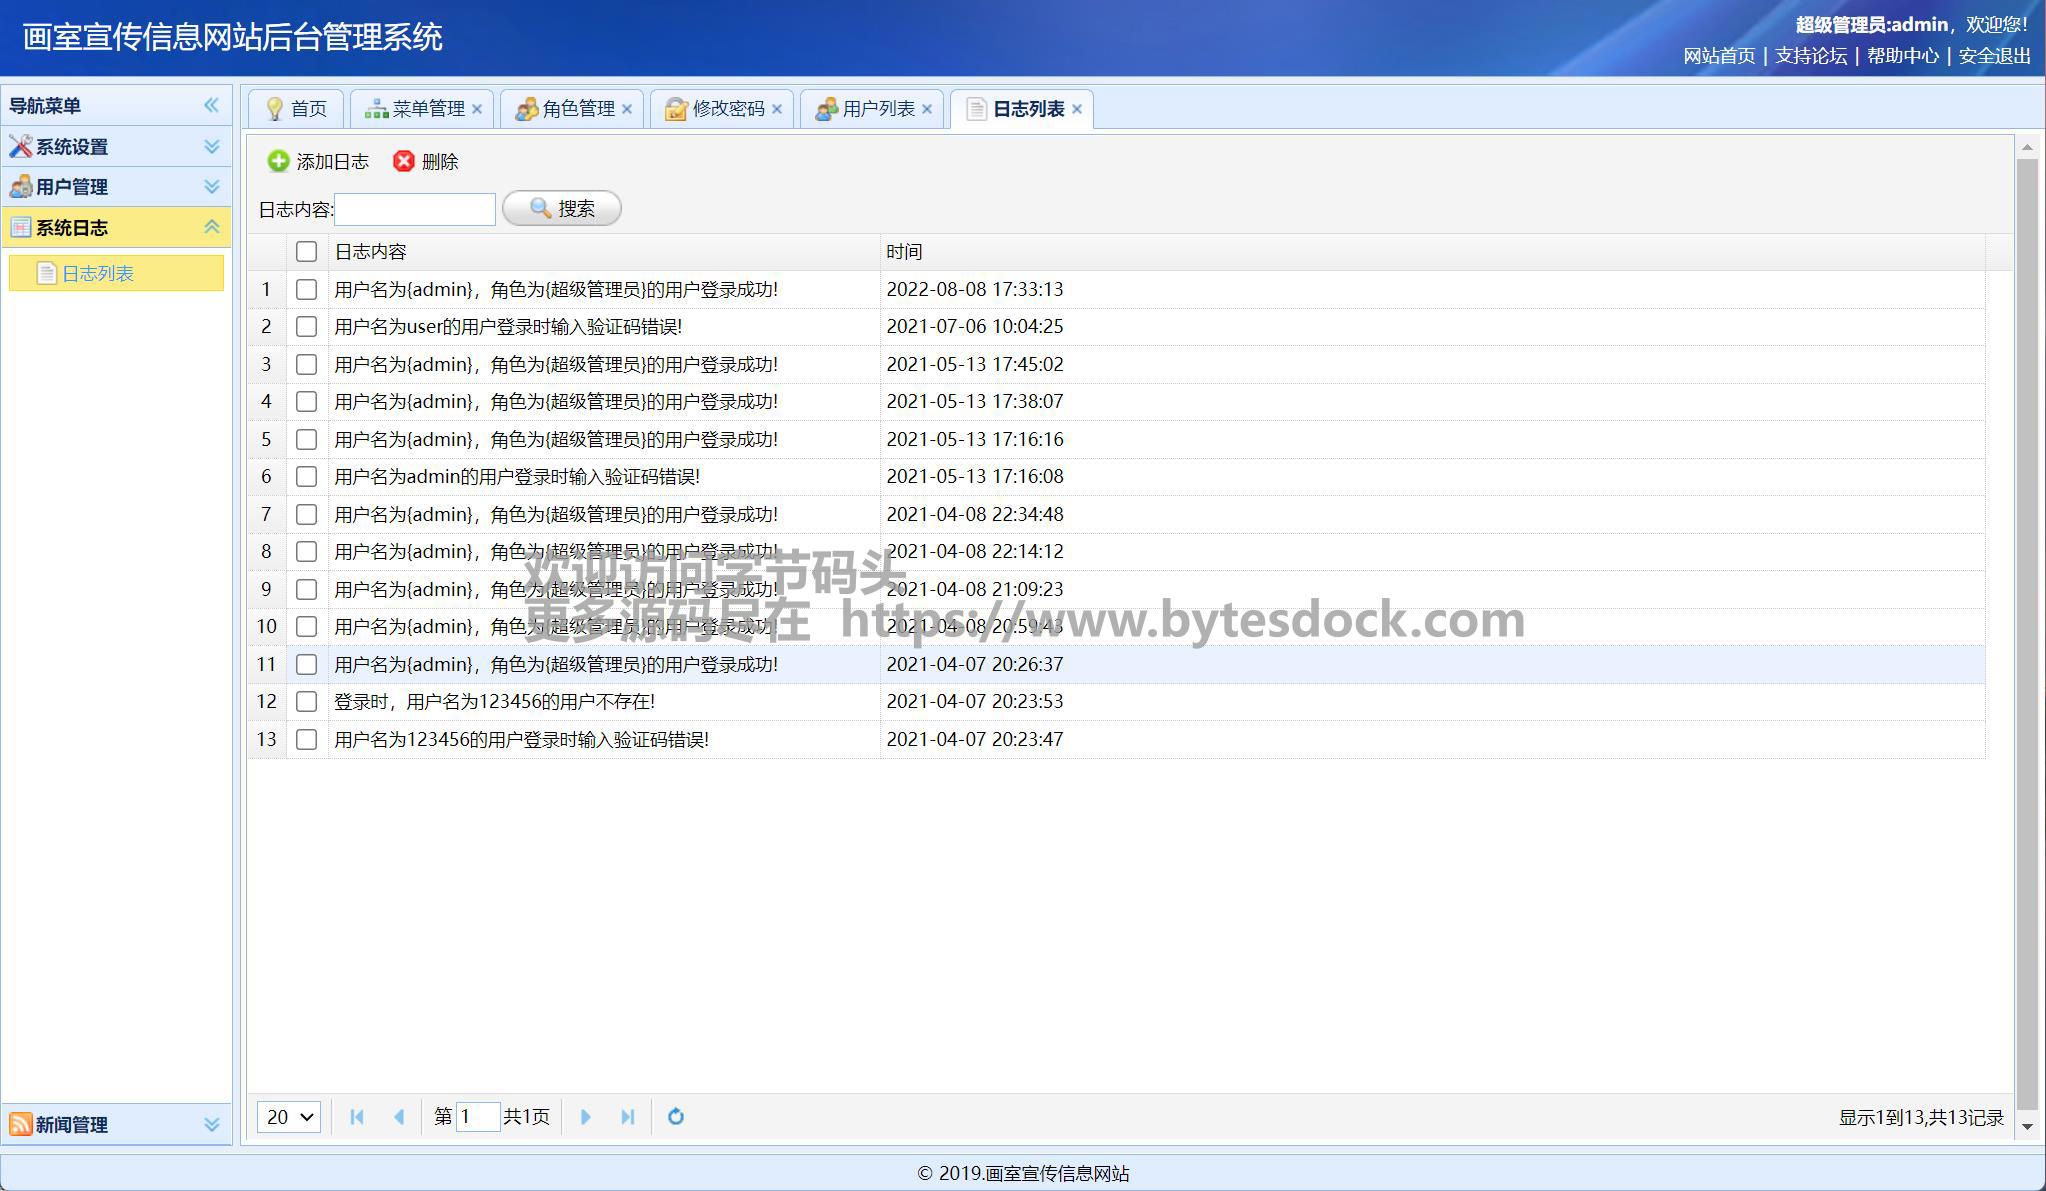Click the refresh icon in pagination bar
2046x1191 pixels.
pos(676,1117)
